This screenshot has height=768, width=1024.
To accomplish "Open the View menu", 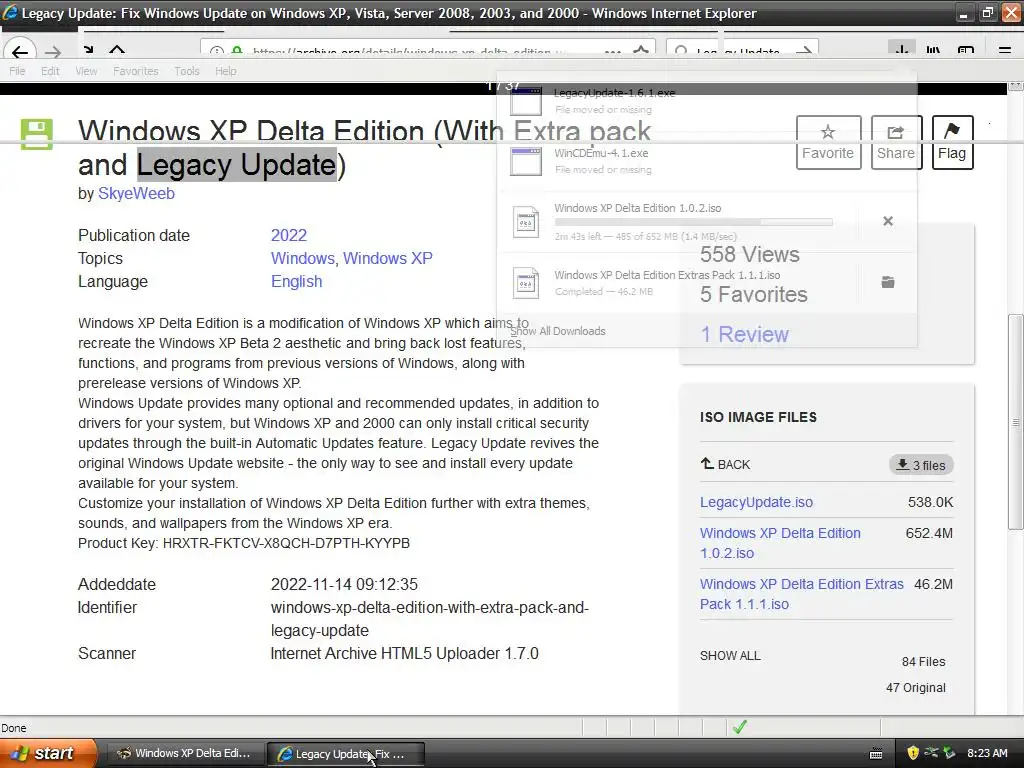I will [86, 71].
